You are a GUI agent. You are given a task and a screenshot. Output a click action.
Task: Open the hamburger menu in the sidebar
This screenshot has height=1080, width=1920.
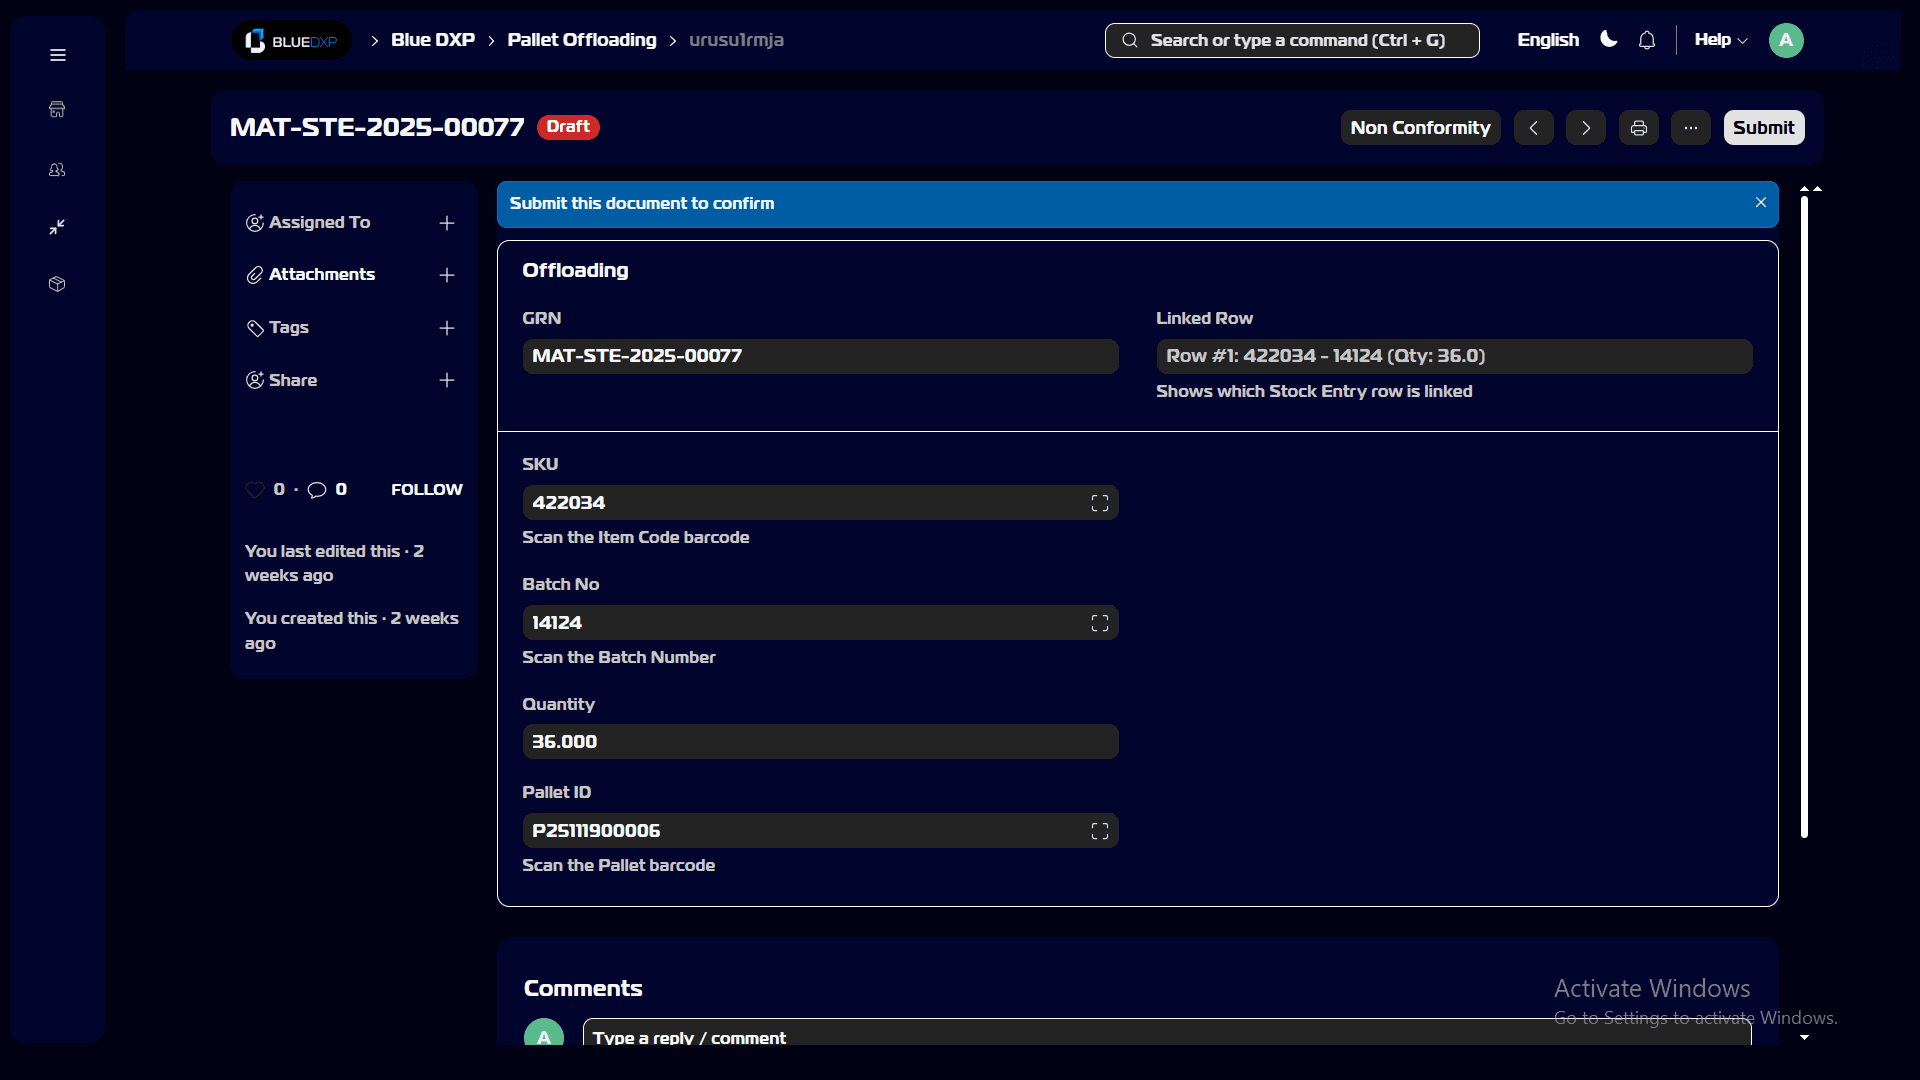tap(57, 55)
